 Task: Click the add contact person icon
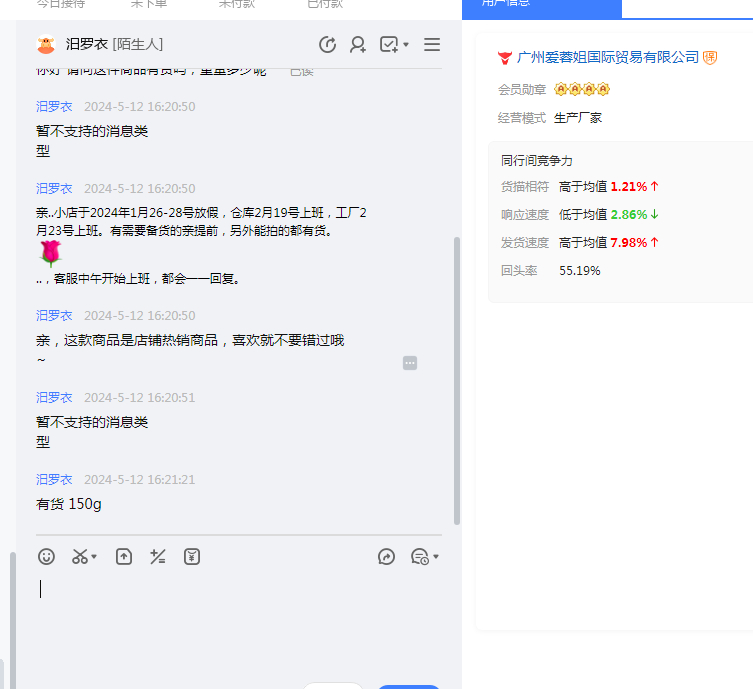[357, 45]
